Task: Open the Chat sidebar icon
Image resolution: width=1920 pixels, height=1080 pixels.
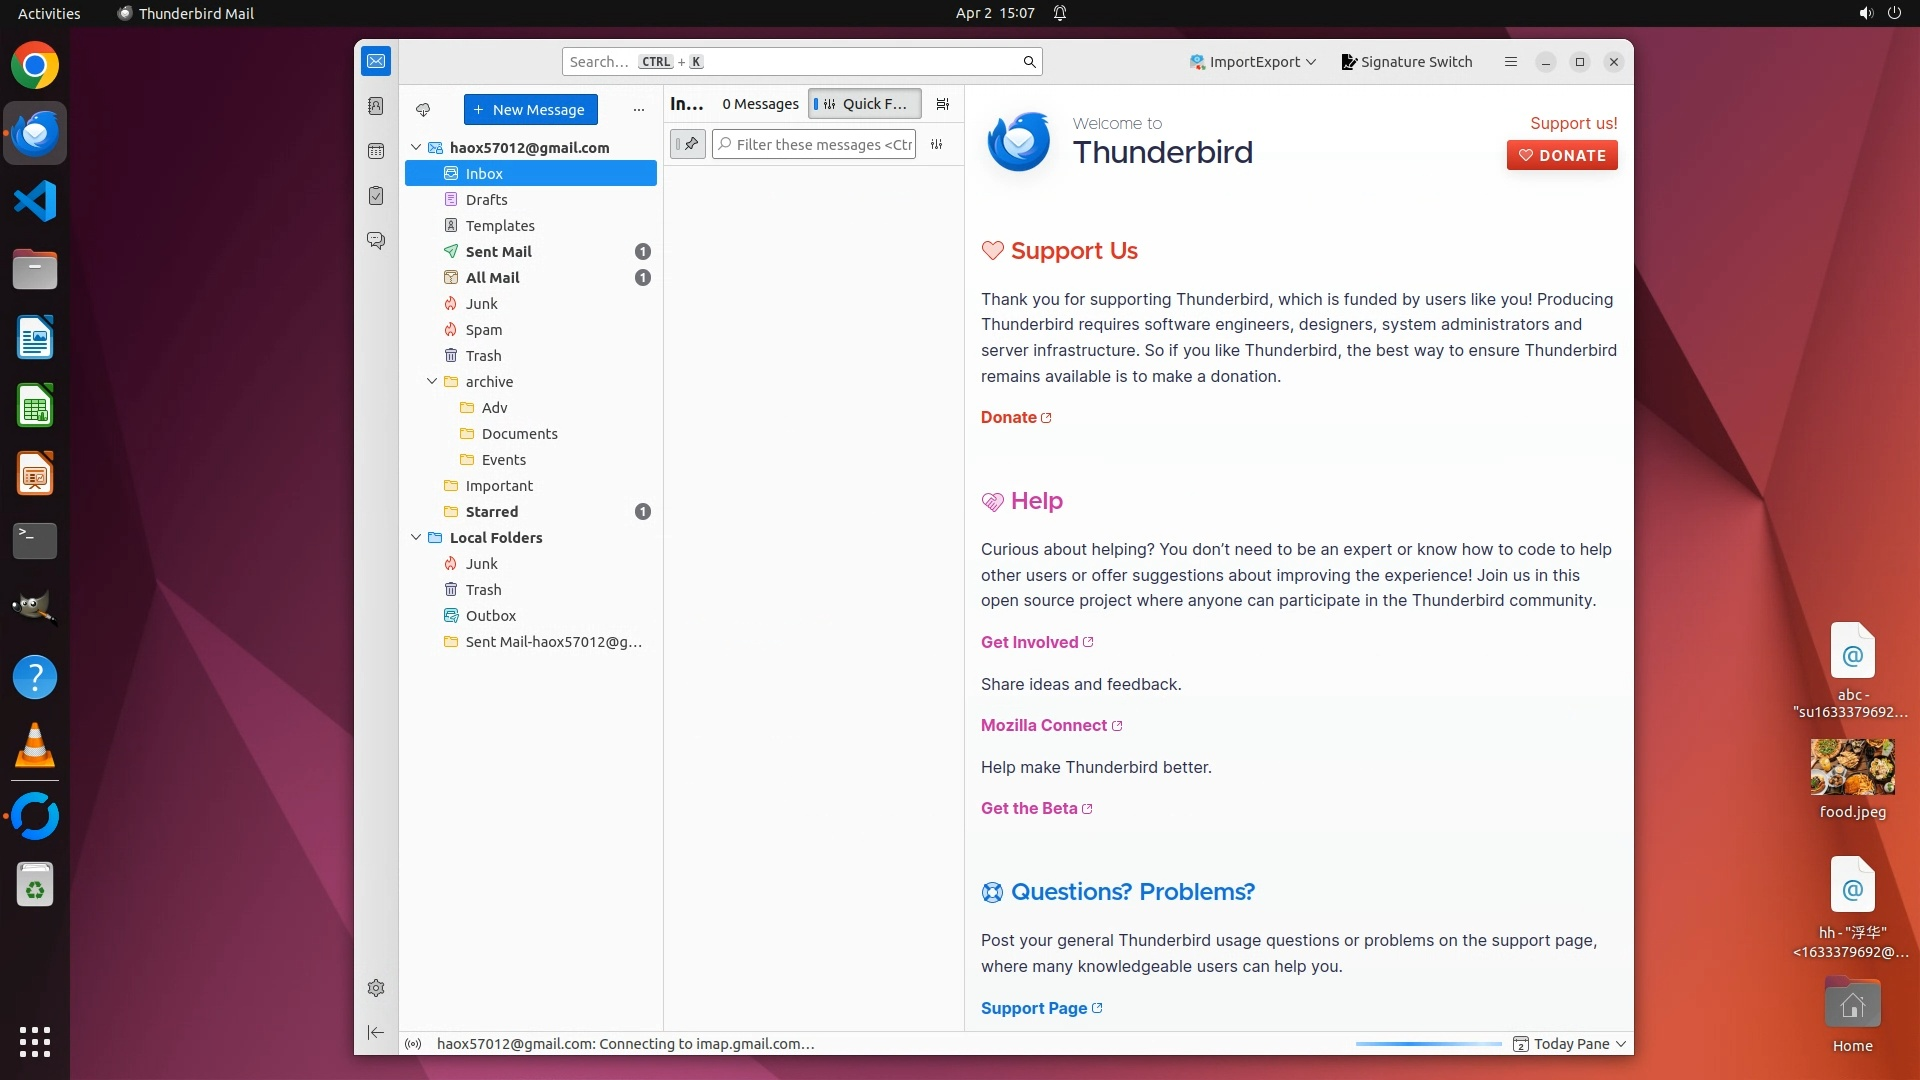Action: point(376,241)
